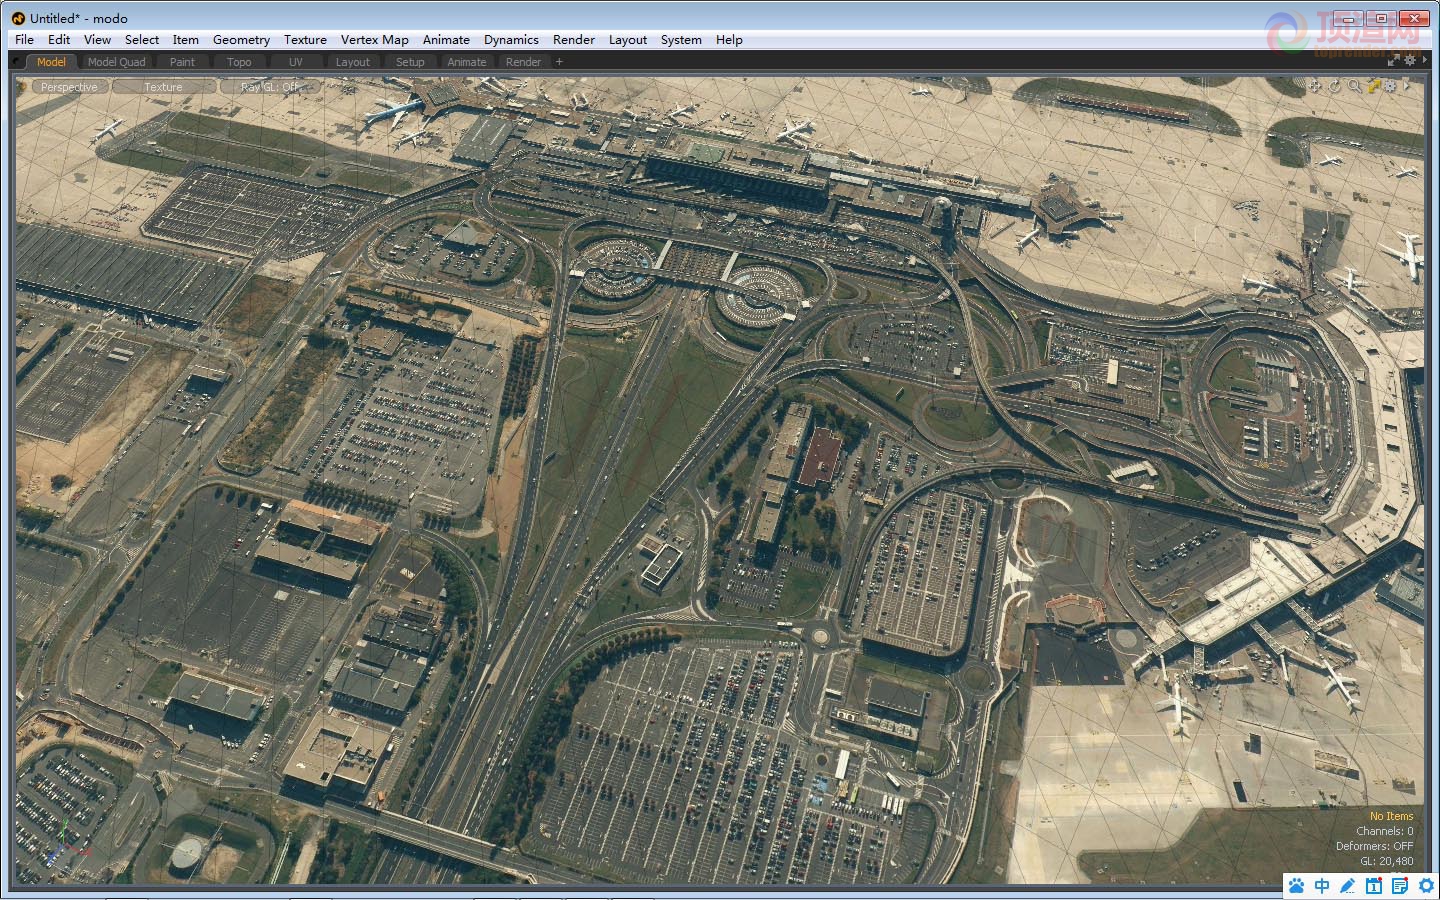Open the calendar icon in IME bar
This screenshot has height=900, width=1440.
tap(1374, 886)
